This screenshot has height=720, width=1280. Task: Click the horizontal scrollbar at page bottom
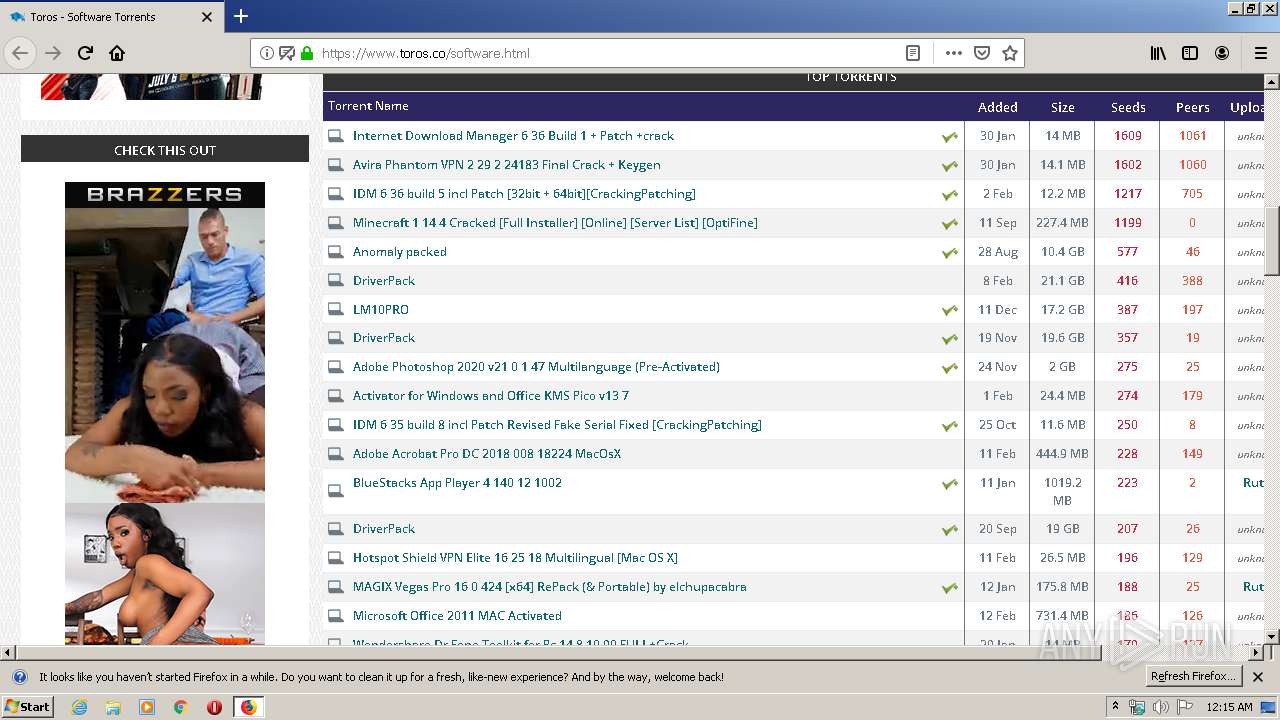(x=560, y=652)
